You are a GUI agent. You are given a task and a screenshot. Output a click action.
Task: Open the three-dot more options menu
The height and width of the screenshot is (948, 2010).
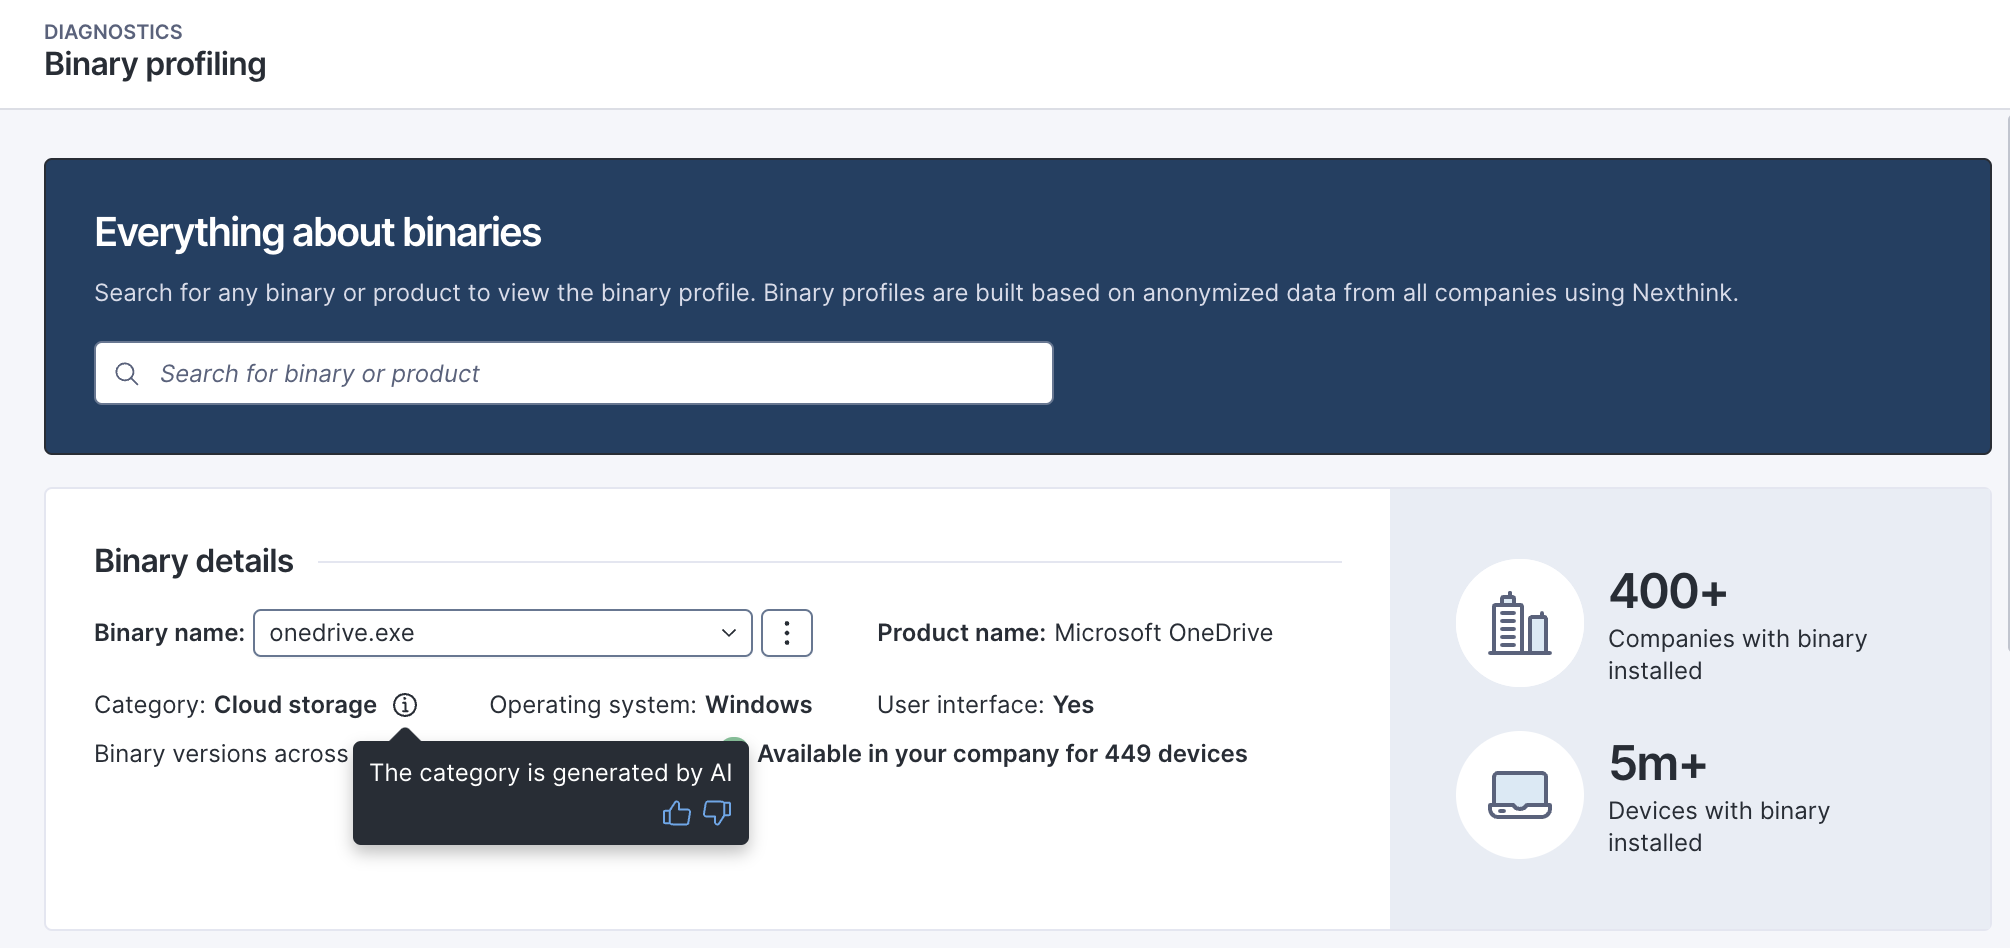787,633
